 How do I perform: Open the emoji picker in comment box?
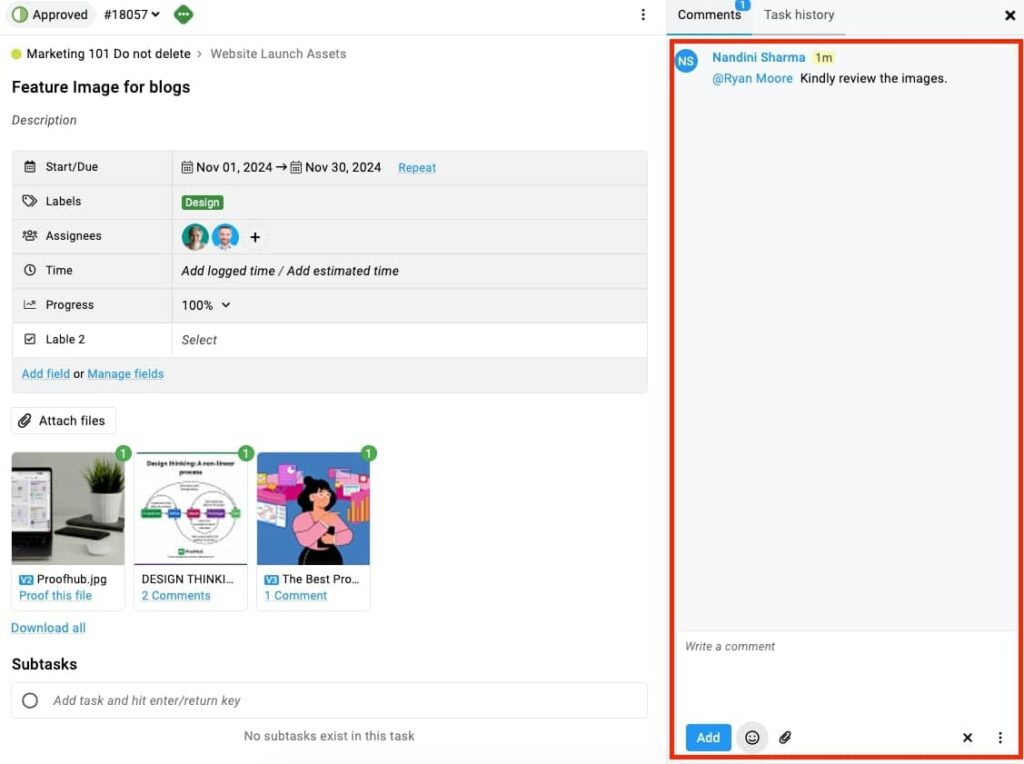752,737
